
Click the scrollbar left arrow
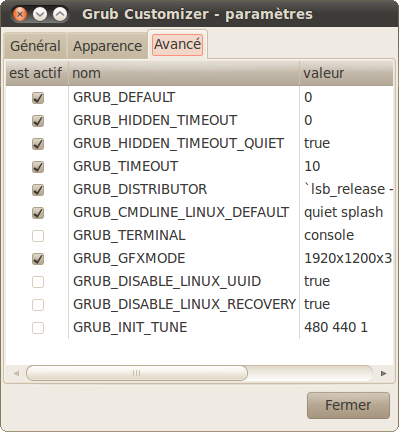pos(16,373)
